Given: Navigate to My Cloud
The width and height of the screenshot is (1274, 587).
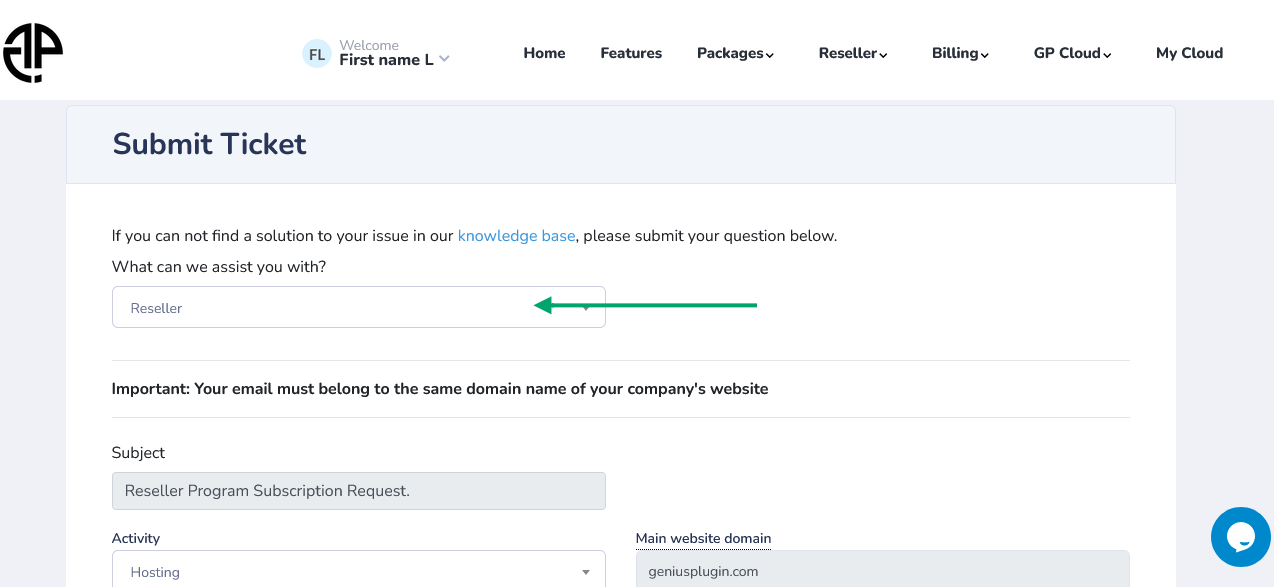Looking at the screenshot, I should pos(1189,53).
